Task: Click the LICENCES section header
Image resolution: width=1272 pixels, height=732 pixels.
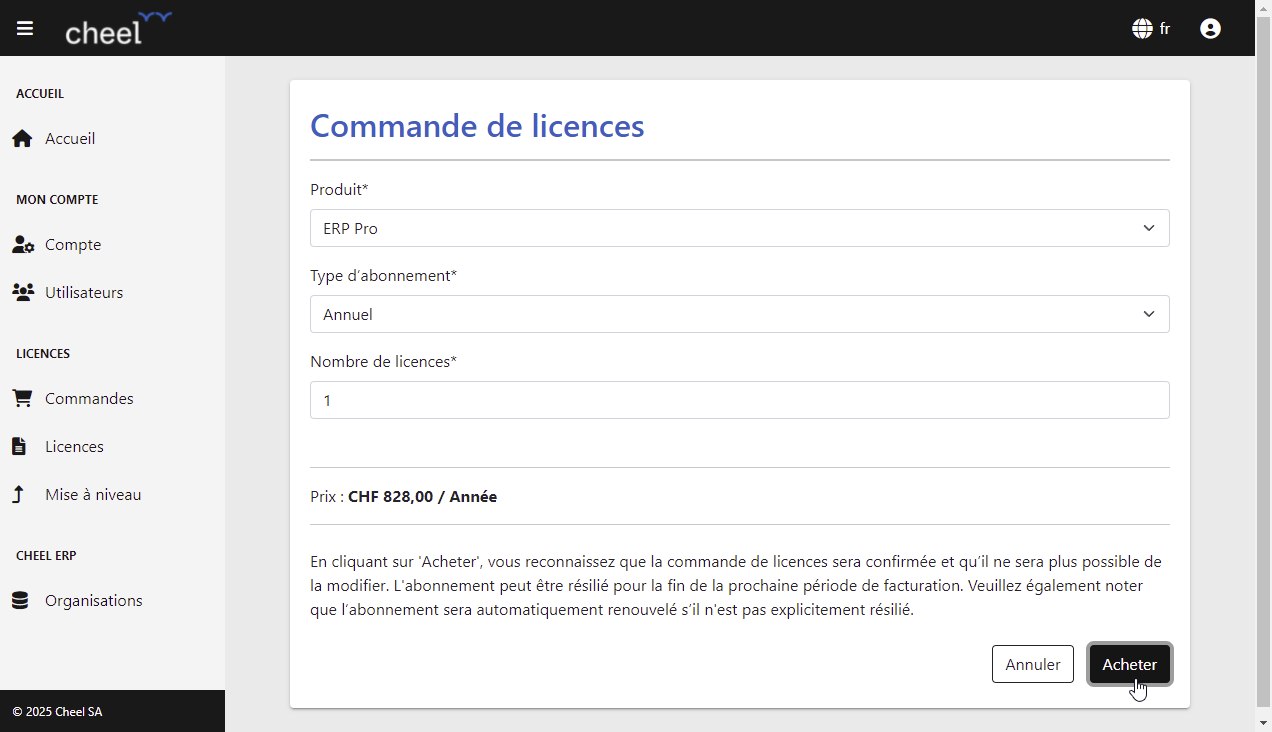Action: coord(43,354)
